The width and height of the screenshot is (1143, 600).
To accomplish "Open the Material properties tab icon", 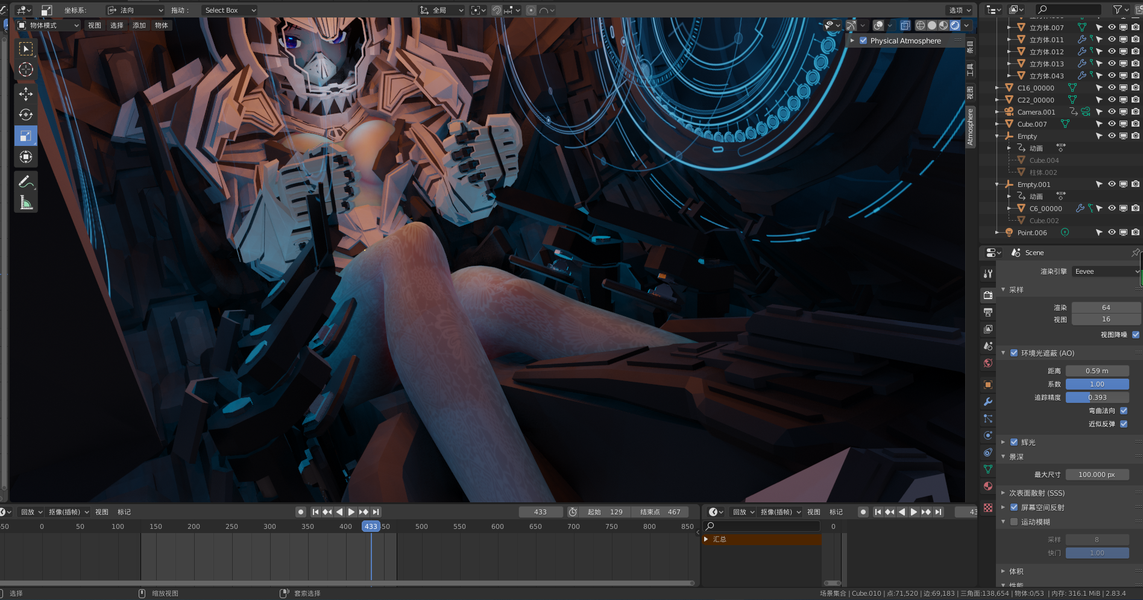I will 988,486.
